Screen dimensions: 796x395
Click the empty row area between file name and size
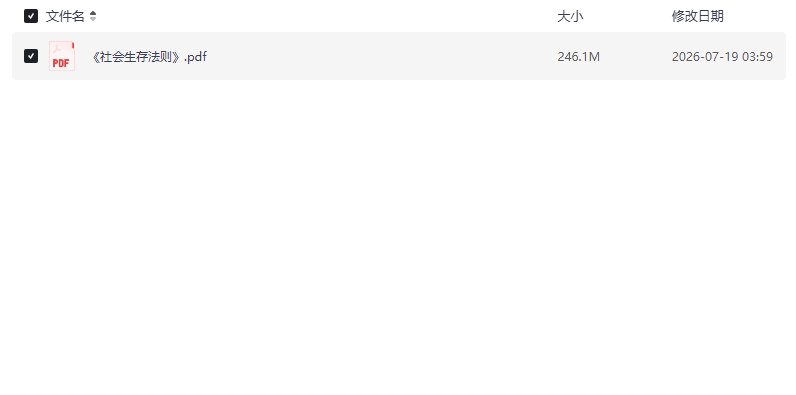pyautogui.click(x=381, y=56)
